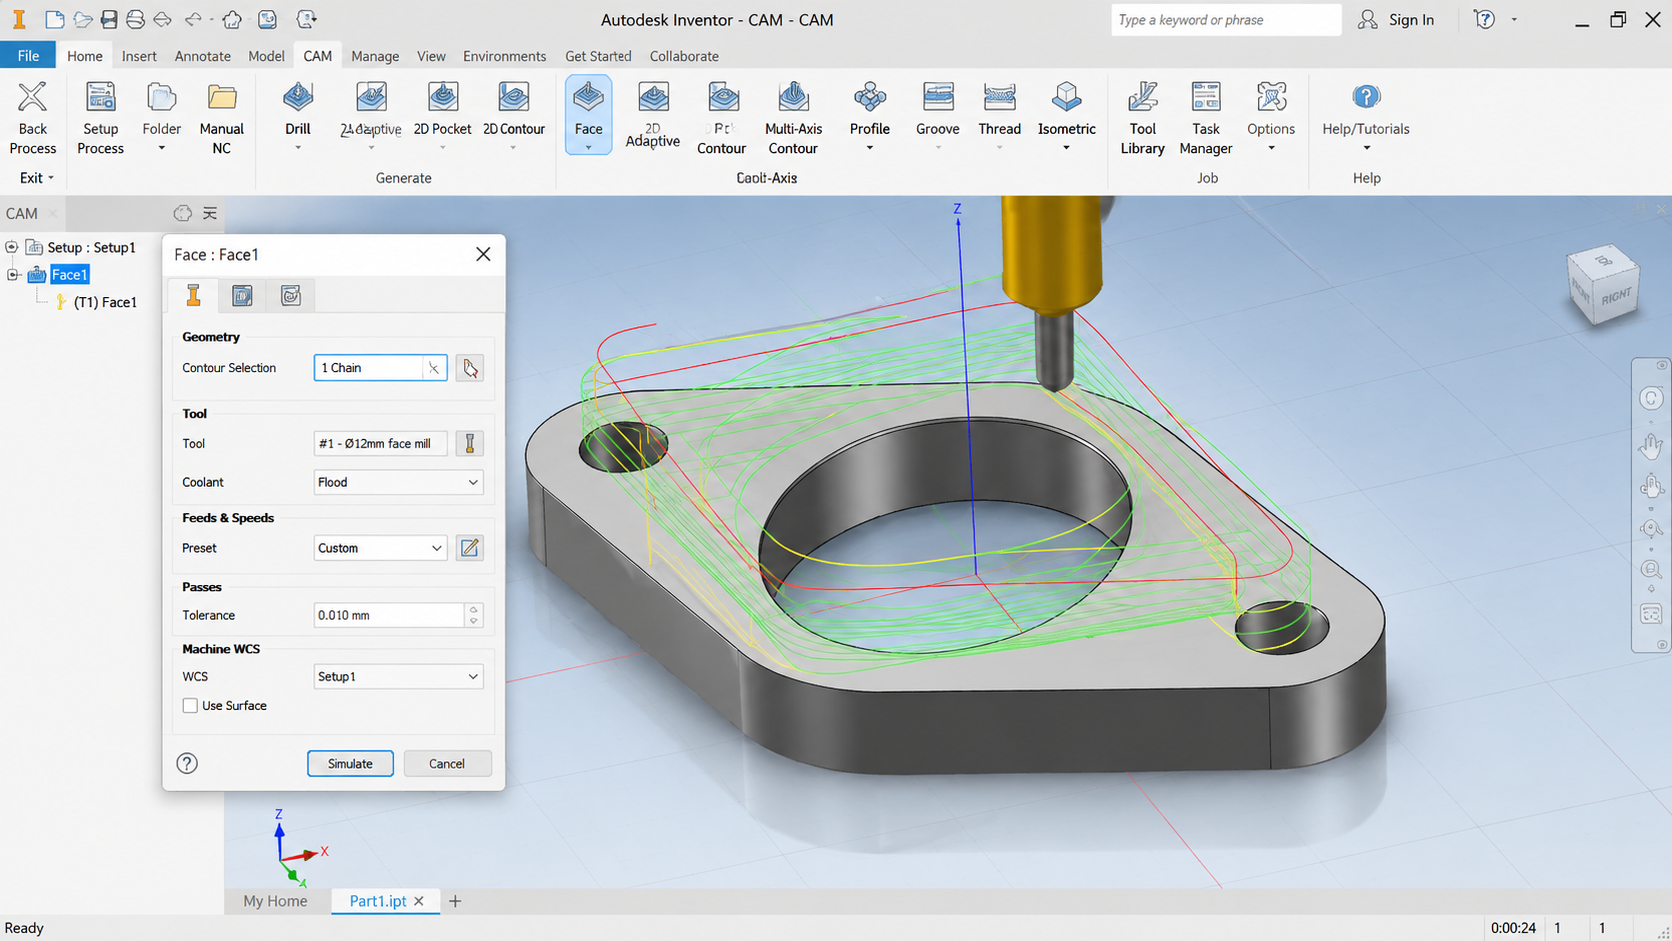
Task: Switch to the Annotate ribbon tab
Action: tap(202, 56)
